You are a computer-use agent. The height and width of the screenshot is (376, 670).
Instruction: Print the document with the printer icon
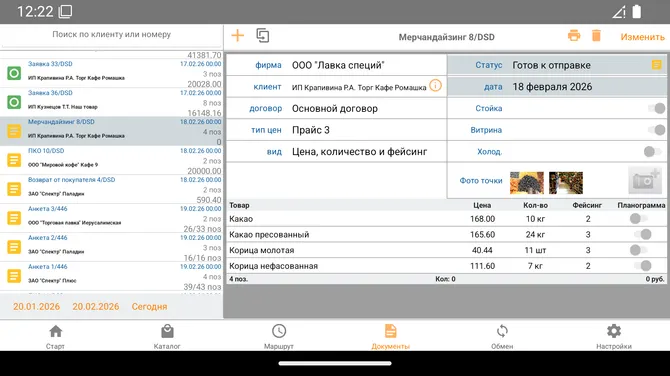pyautogui.click(x=574, y=35)
